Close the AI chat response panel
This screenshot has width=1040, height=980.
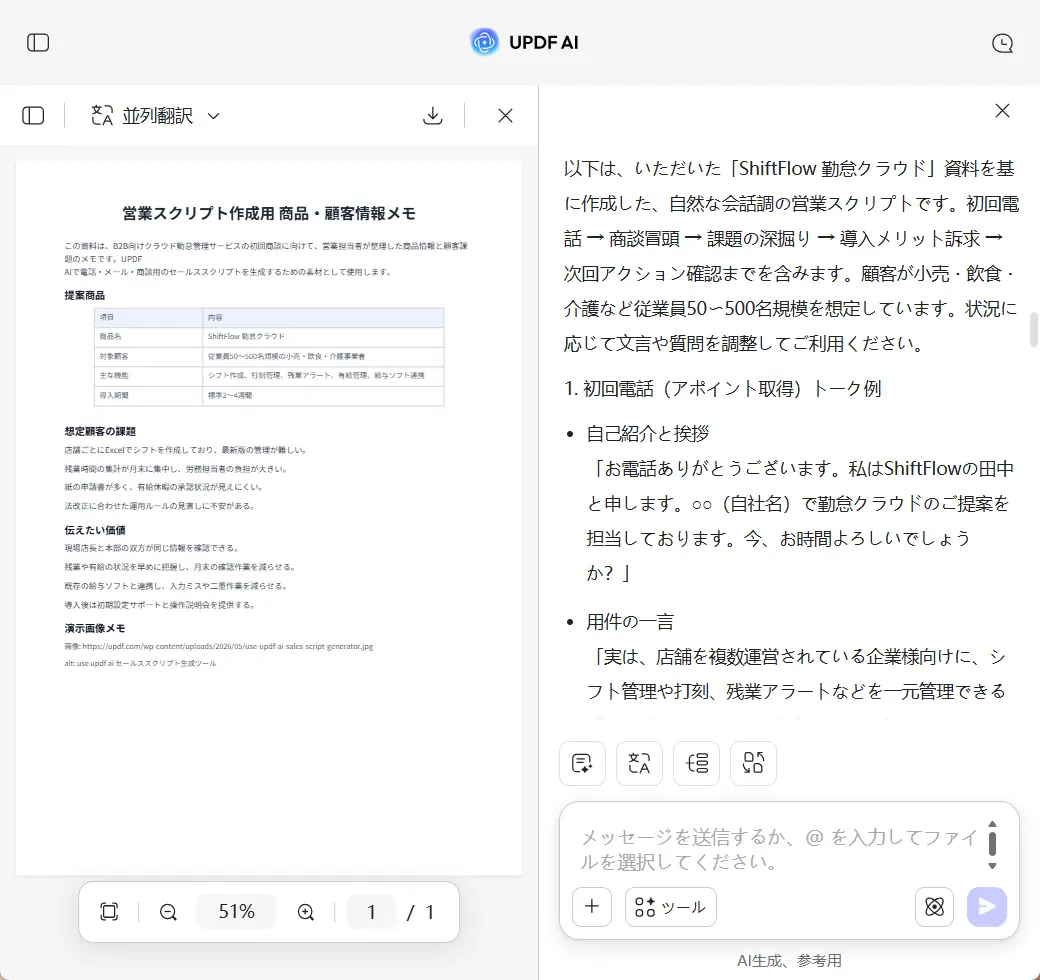tap(1002, 111)
